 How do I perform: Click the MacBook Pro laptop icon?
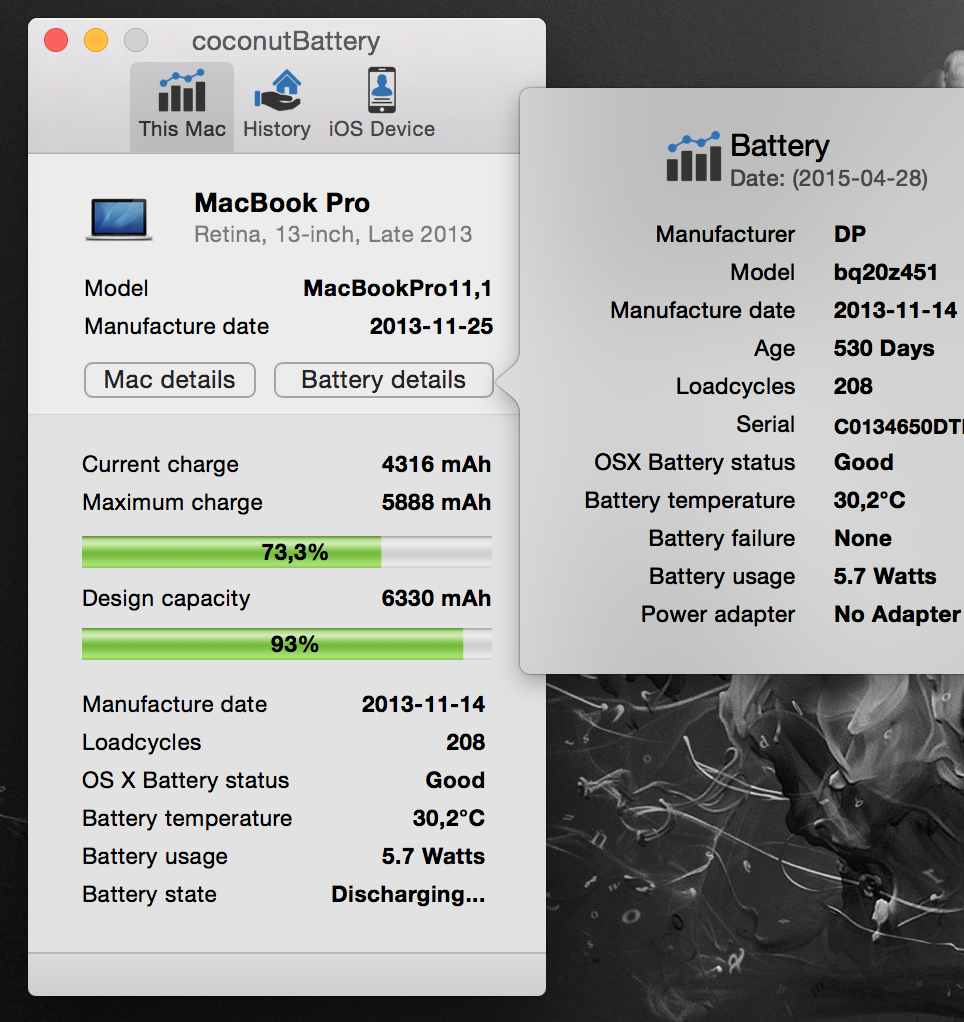coord(119,220)
